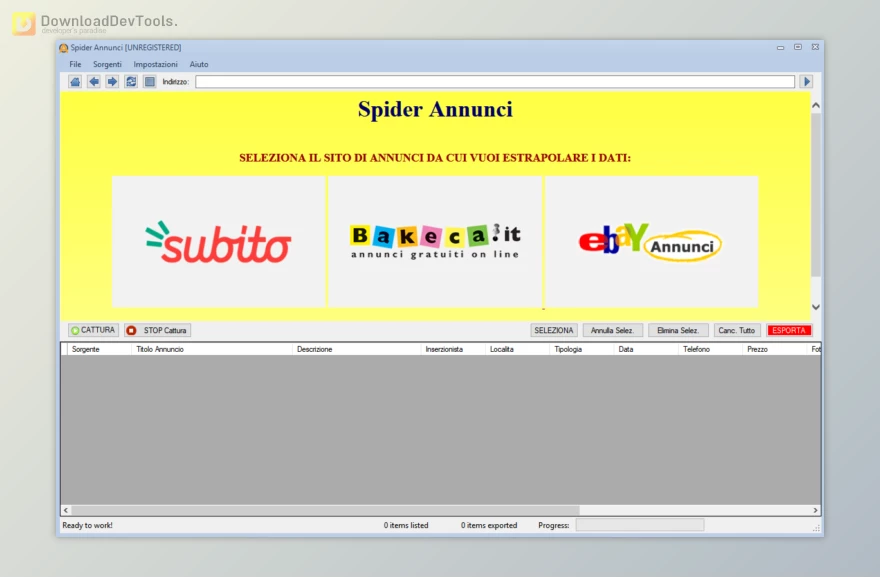
Task: Sort by the Sorgente column header
Action: [x=99, y=349]
